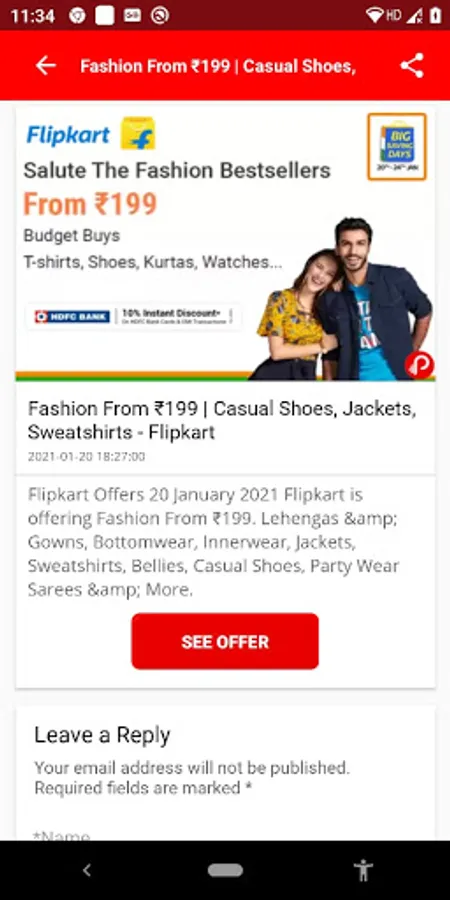Tap the Leave a Reply heading

pyautogui.click(x=102, y=735)
